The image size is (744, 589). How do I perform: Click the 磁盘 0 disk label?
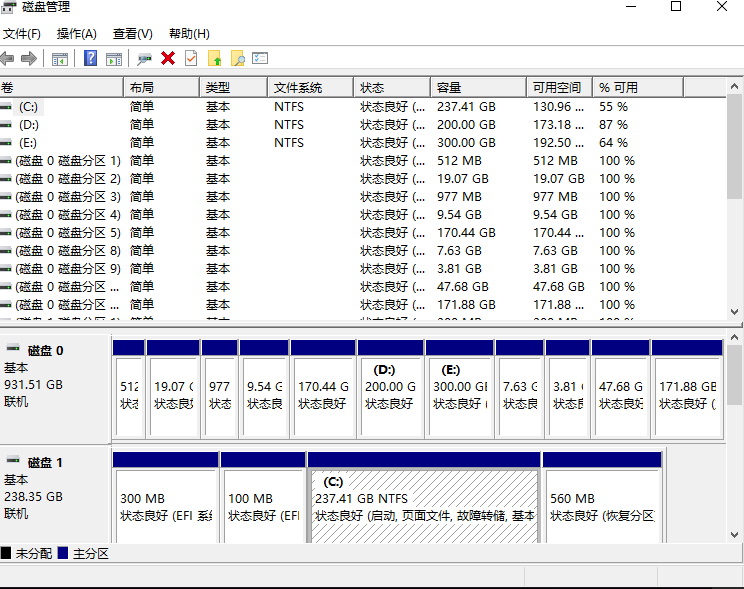click(x=46, y=350)
